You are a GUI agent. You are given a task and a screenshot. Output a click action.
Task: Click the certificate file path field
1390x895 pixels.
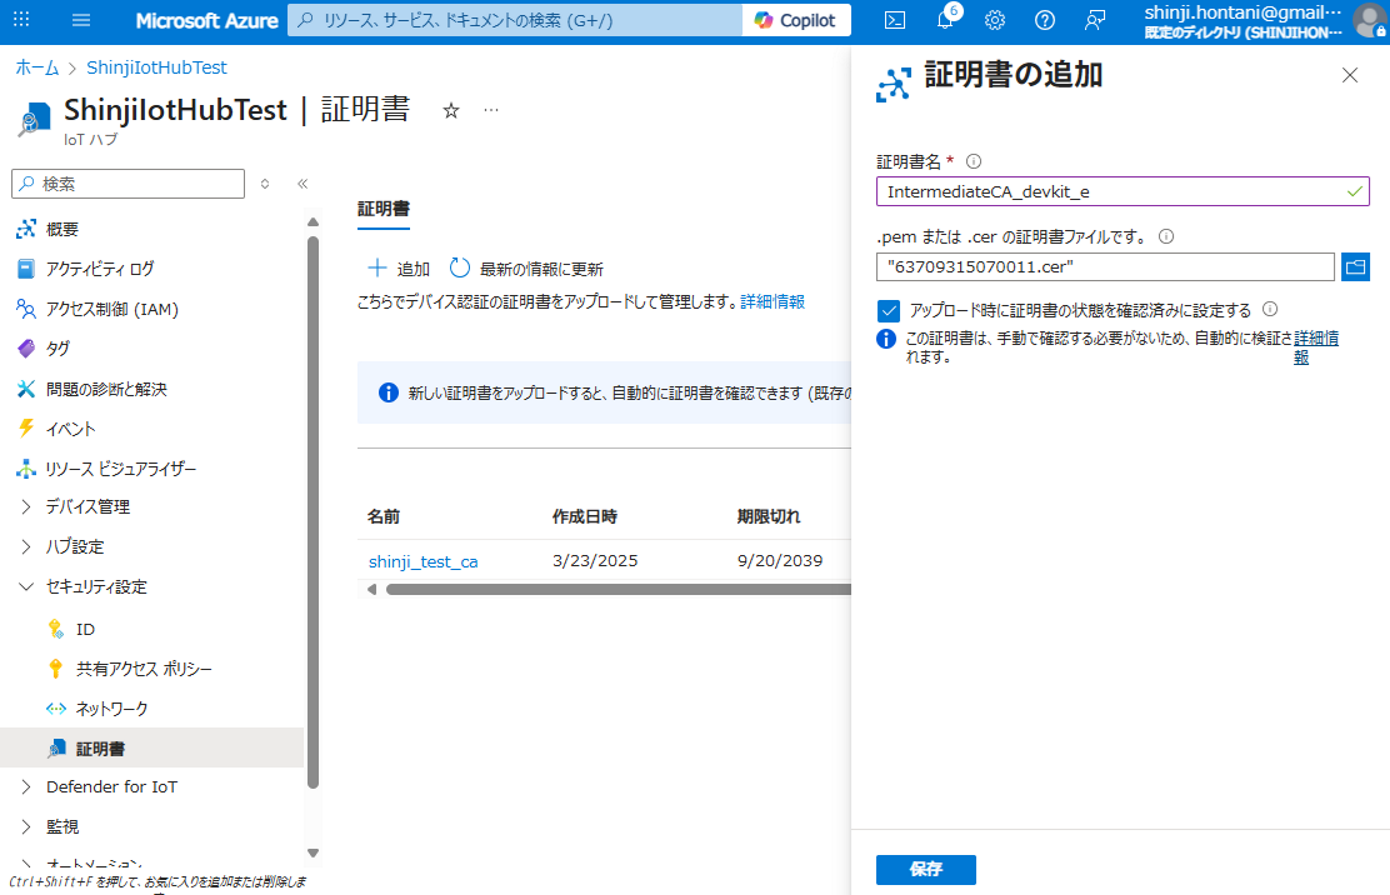[x=1105, y=267]
